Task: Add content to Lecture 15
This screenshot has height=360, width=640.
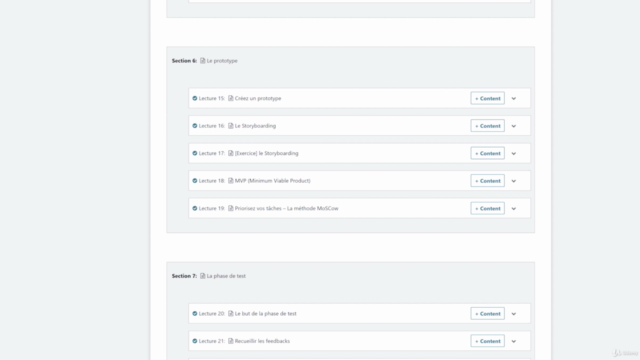Action: [x=487, y=98]
